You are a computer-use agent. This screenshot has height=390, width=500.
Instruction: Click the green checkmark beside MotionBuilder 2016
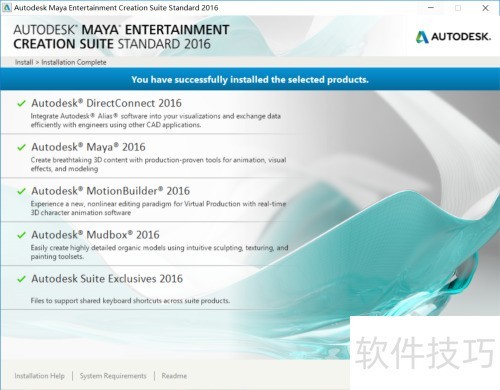tap(21, 191)
